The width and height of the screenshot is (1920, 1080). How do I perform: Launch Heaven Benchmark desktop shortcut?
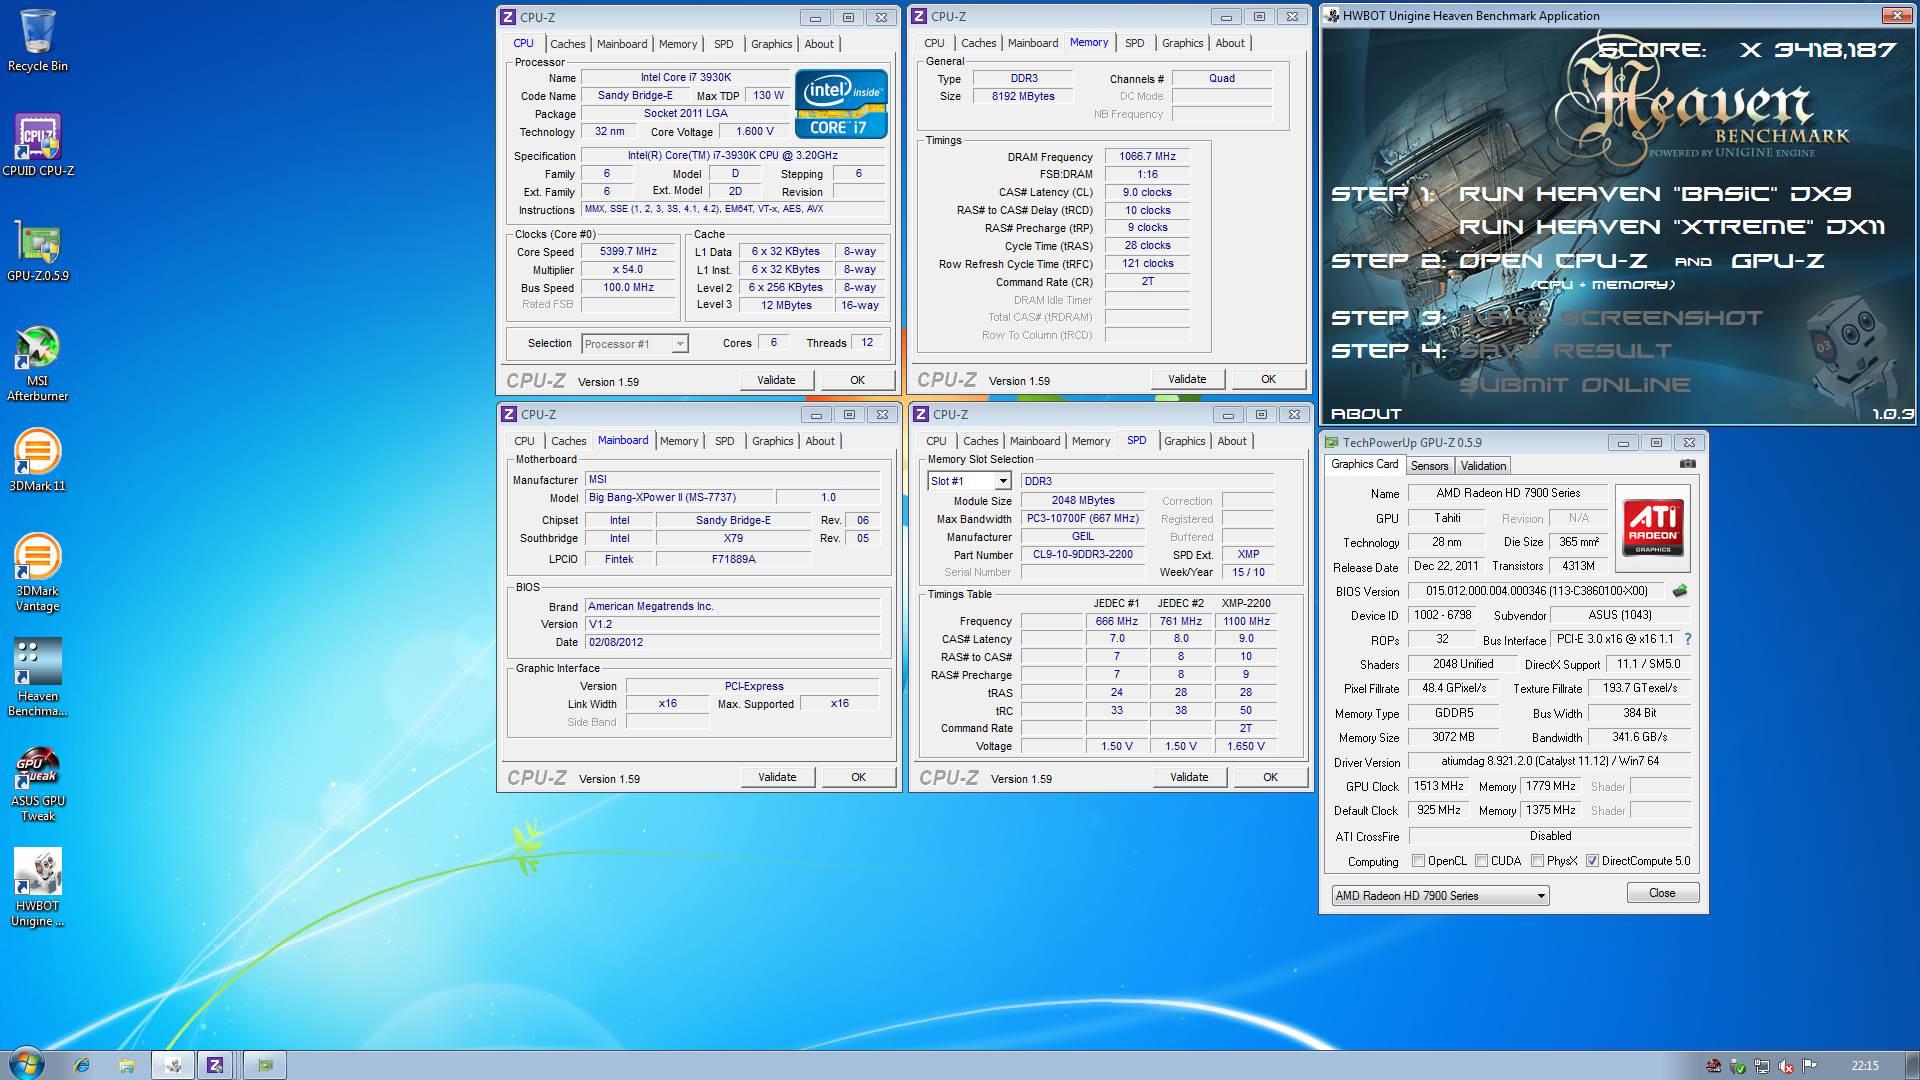point(38,678)
